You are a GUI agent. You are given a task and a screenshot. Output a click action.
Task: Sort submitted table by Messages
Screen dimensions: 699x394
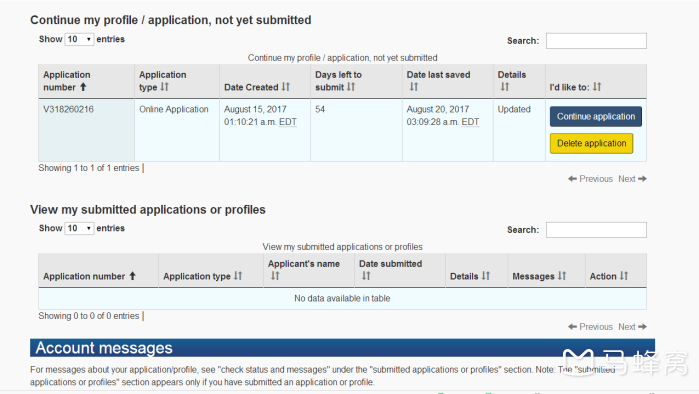click(546, 271)
